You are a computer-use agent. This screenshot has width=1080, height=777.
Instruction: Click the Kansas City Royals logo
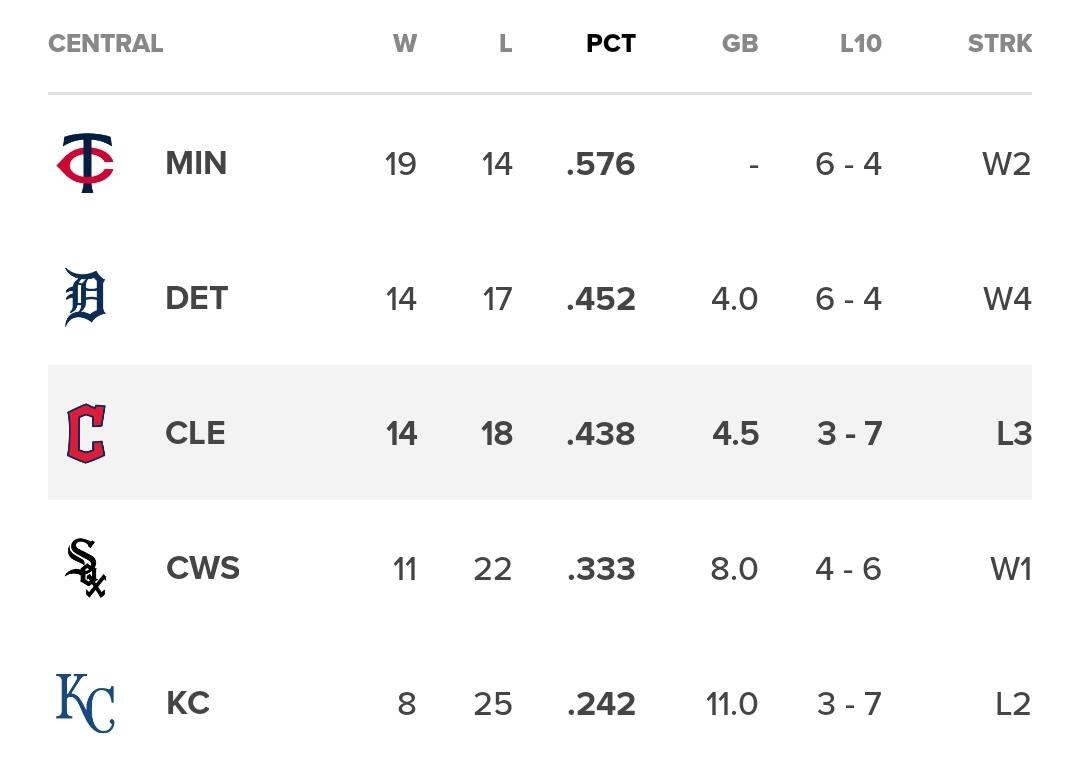pyautogui.click(x=85, y=703)
